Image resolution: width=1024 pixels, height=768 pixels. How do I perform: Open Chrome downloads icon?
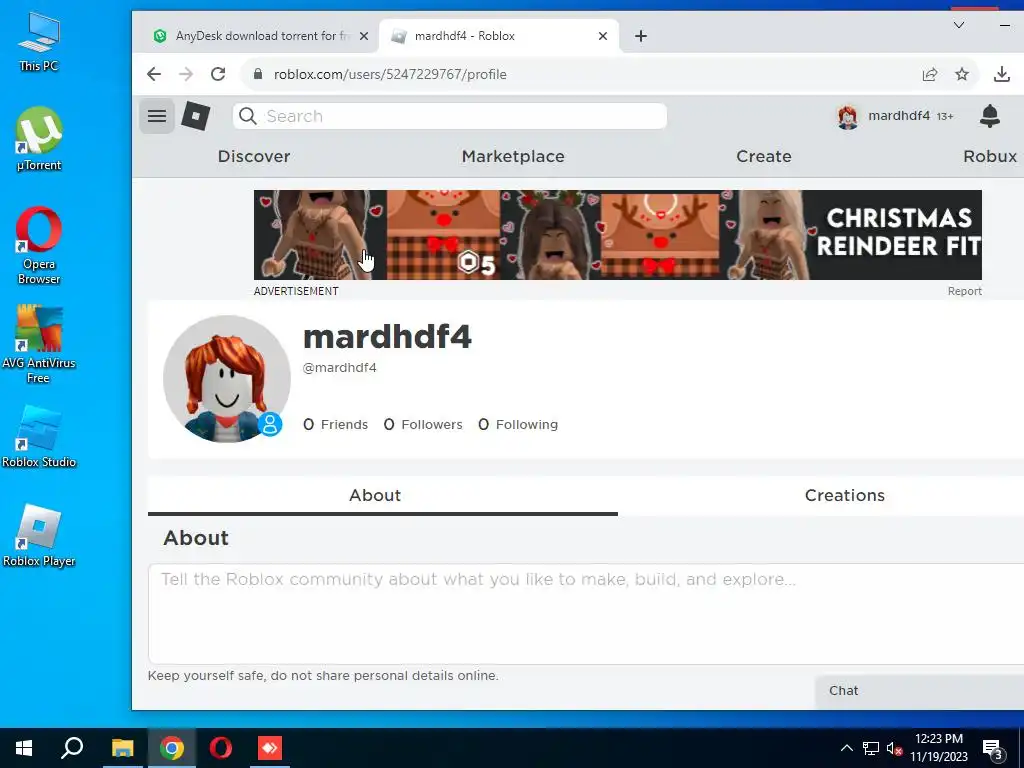(x=1001, y=74)
